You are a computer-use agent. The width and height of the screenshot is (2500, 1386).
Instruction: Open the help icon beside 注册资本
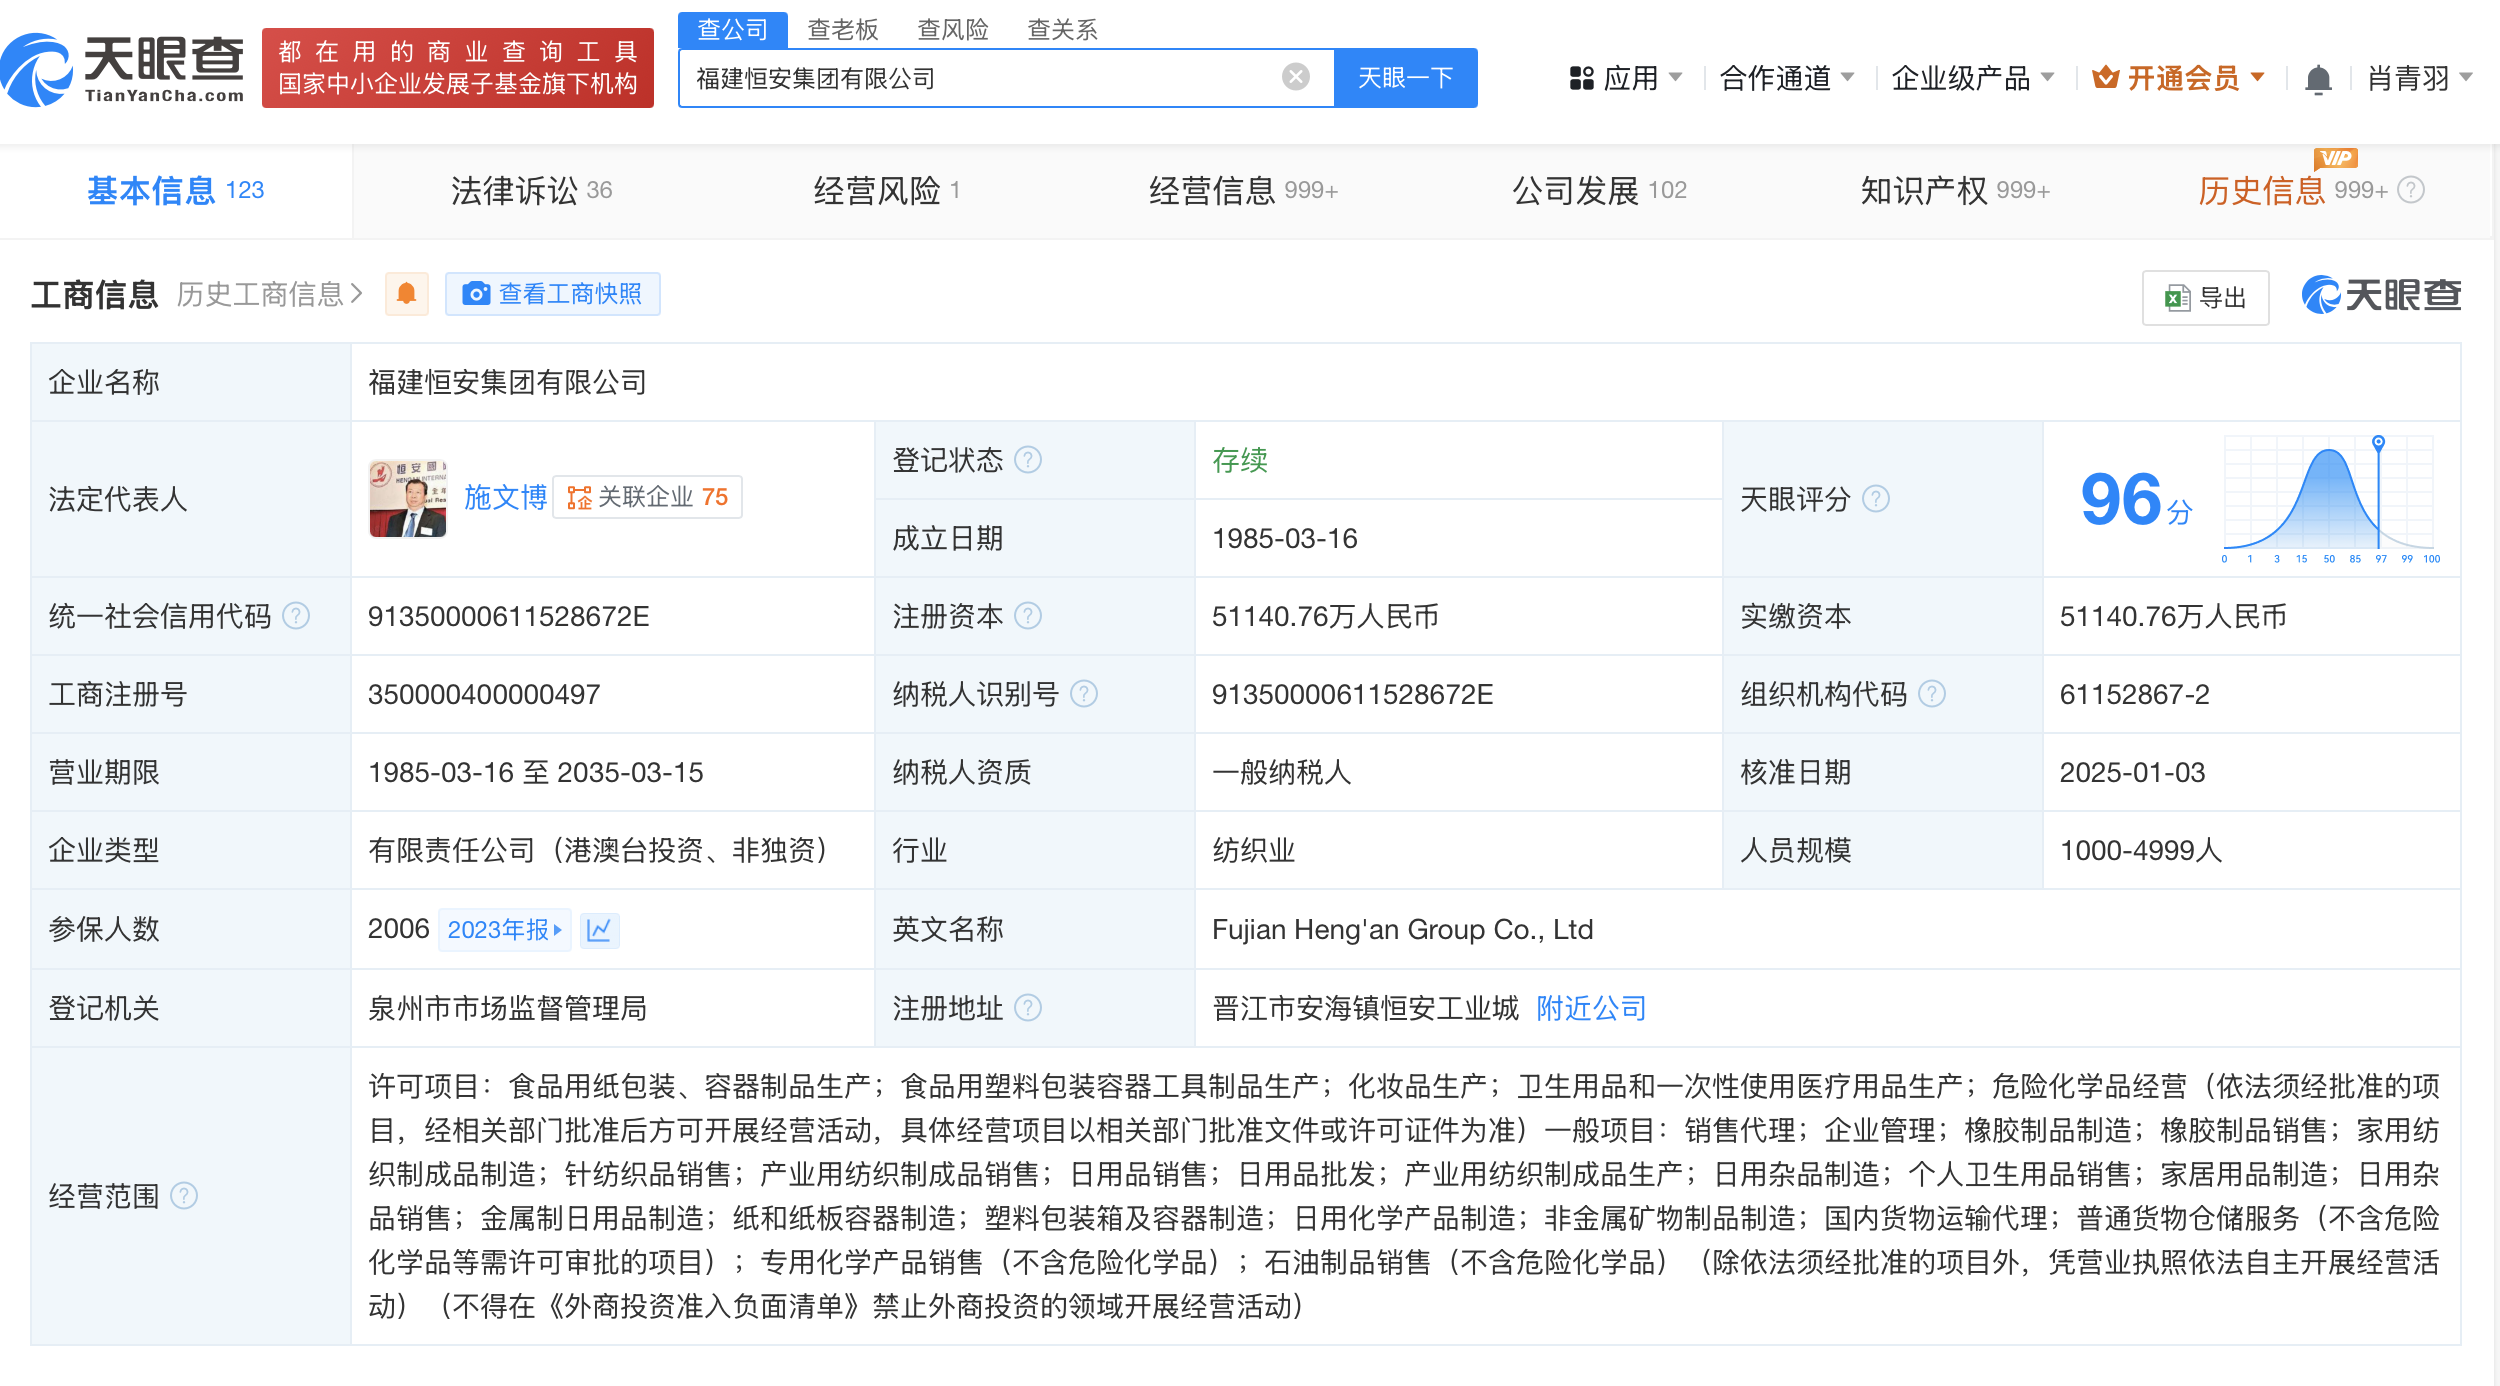(1028, 616)
